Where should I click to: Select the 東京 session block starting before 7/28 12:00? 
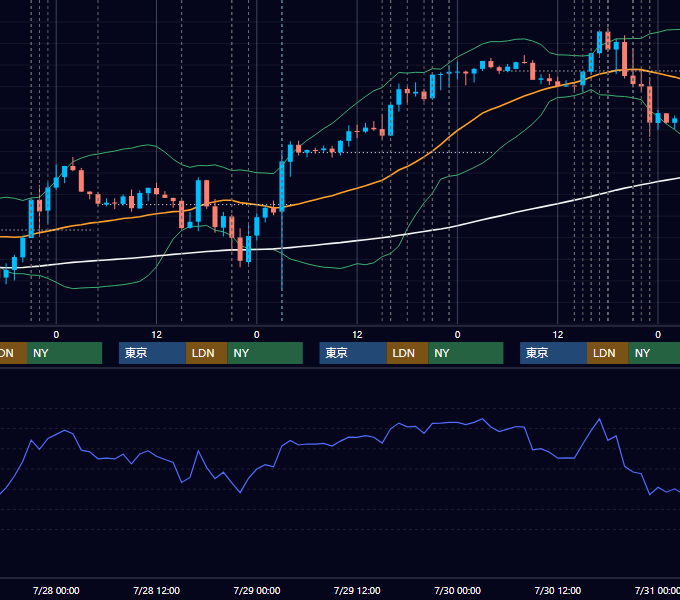(152, 353)
